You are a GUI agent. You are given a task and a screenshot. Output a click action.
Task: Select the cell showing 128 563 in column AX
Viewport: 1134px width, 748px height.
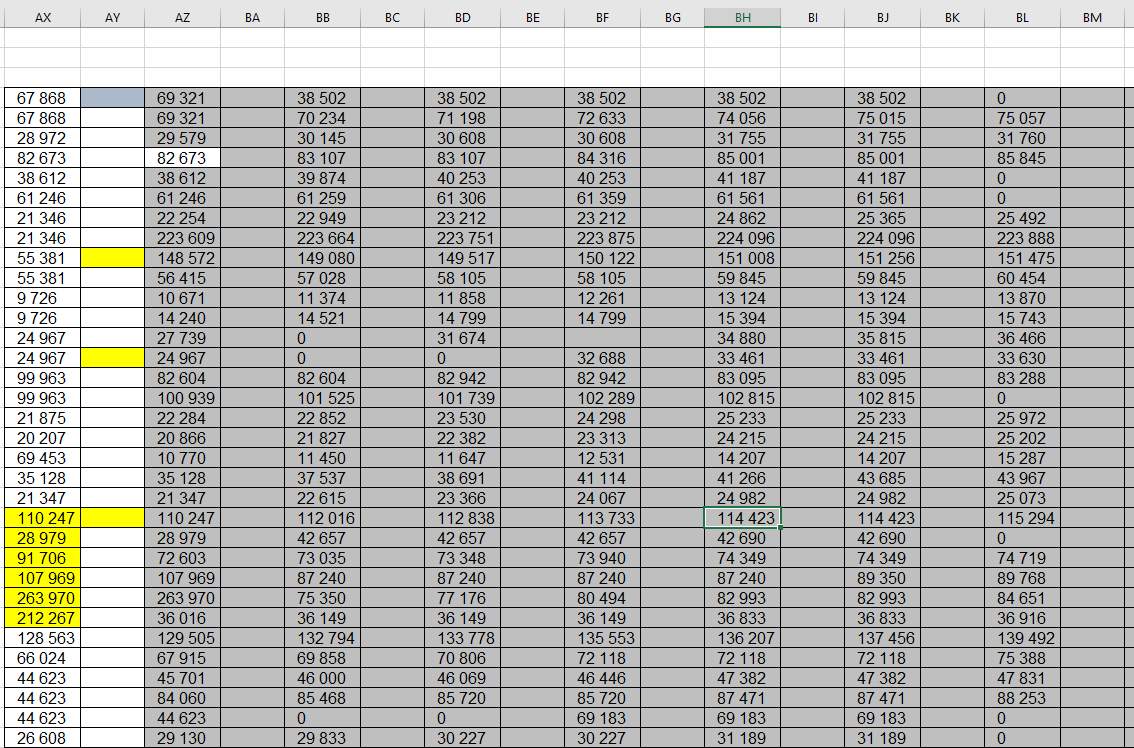(43, 638)
